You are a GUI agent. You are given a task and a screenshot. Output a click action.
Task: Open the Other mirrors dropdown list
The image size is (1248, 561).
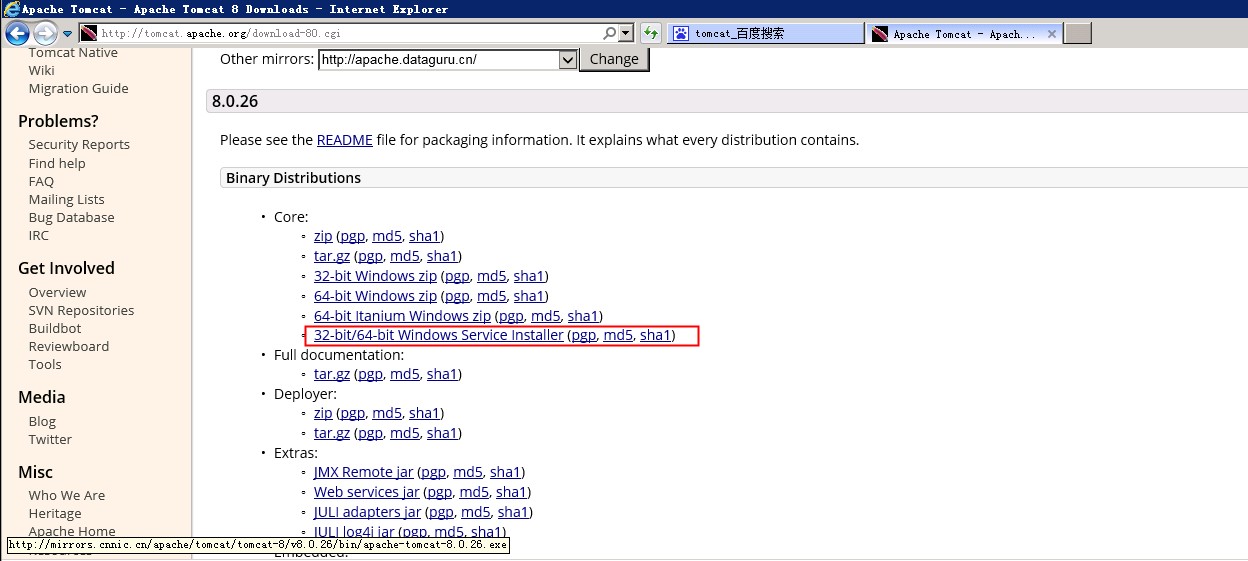[567, 59]
